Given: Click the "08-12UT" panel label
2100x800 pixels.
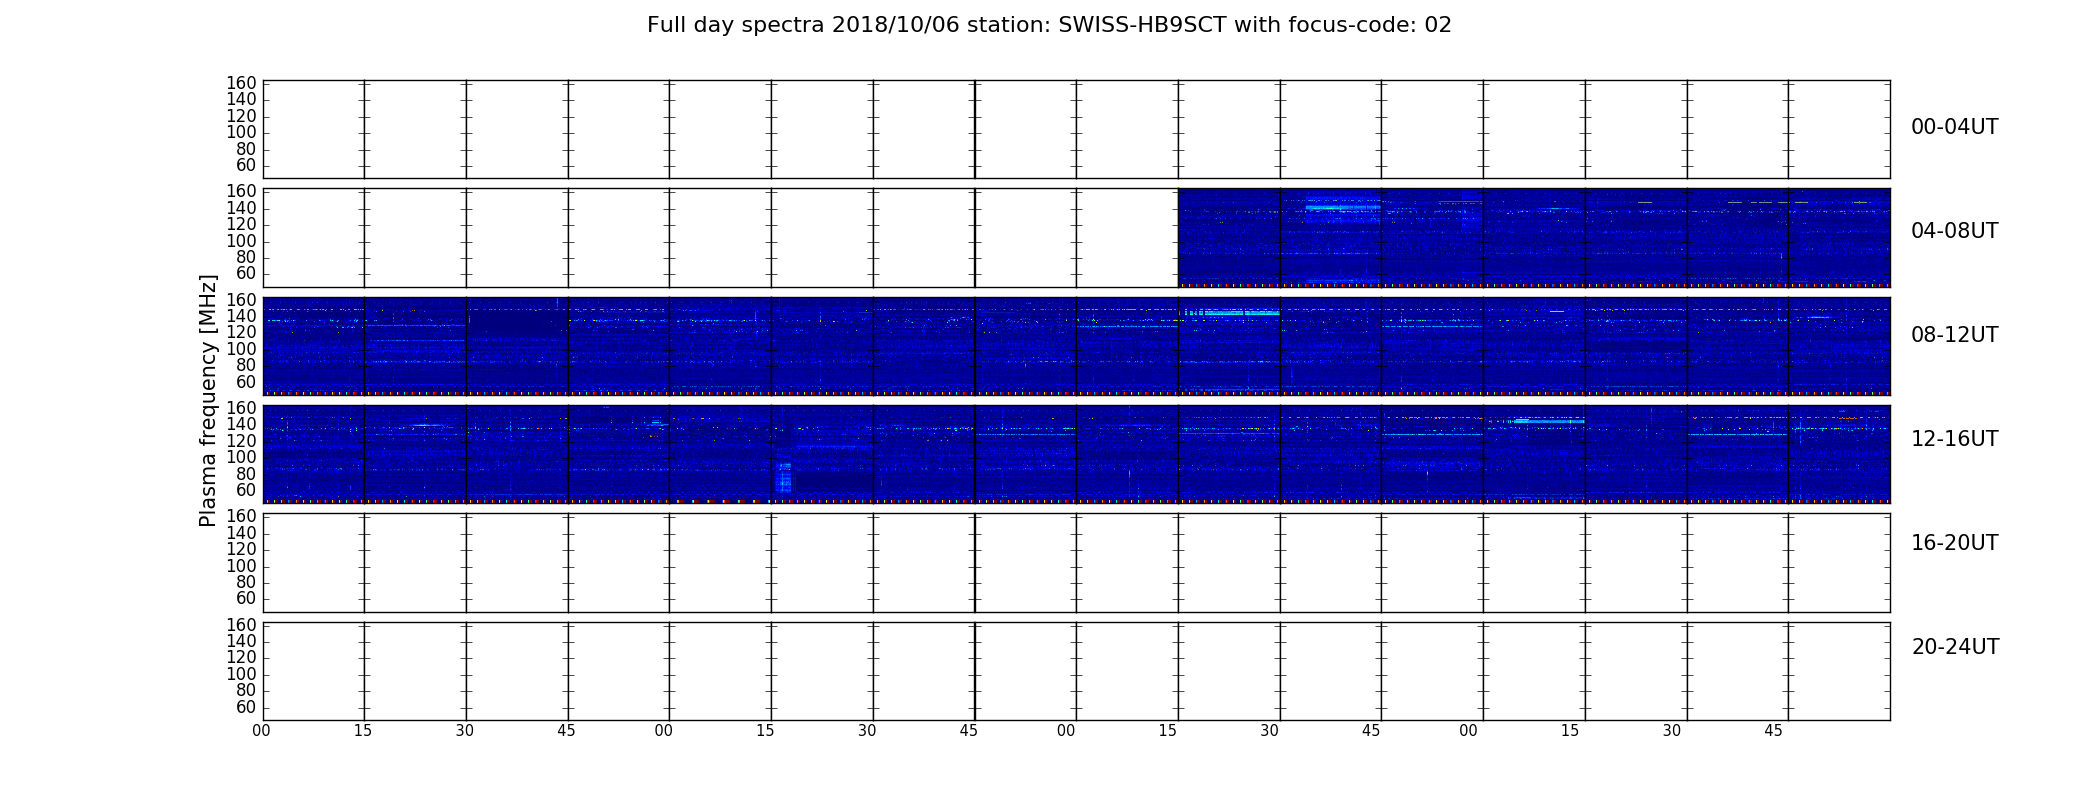Looking at the screenshot, I should tap(1954, 335).
